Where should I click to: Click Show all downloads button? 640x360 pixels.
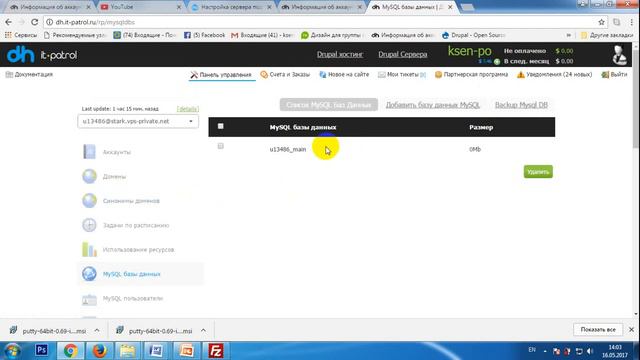point(598,329)
